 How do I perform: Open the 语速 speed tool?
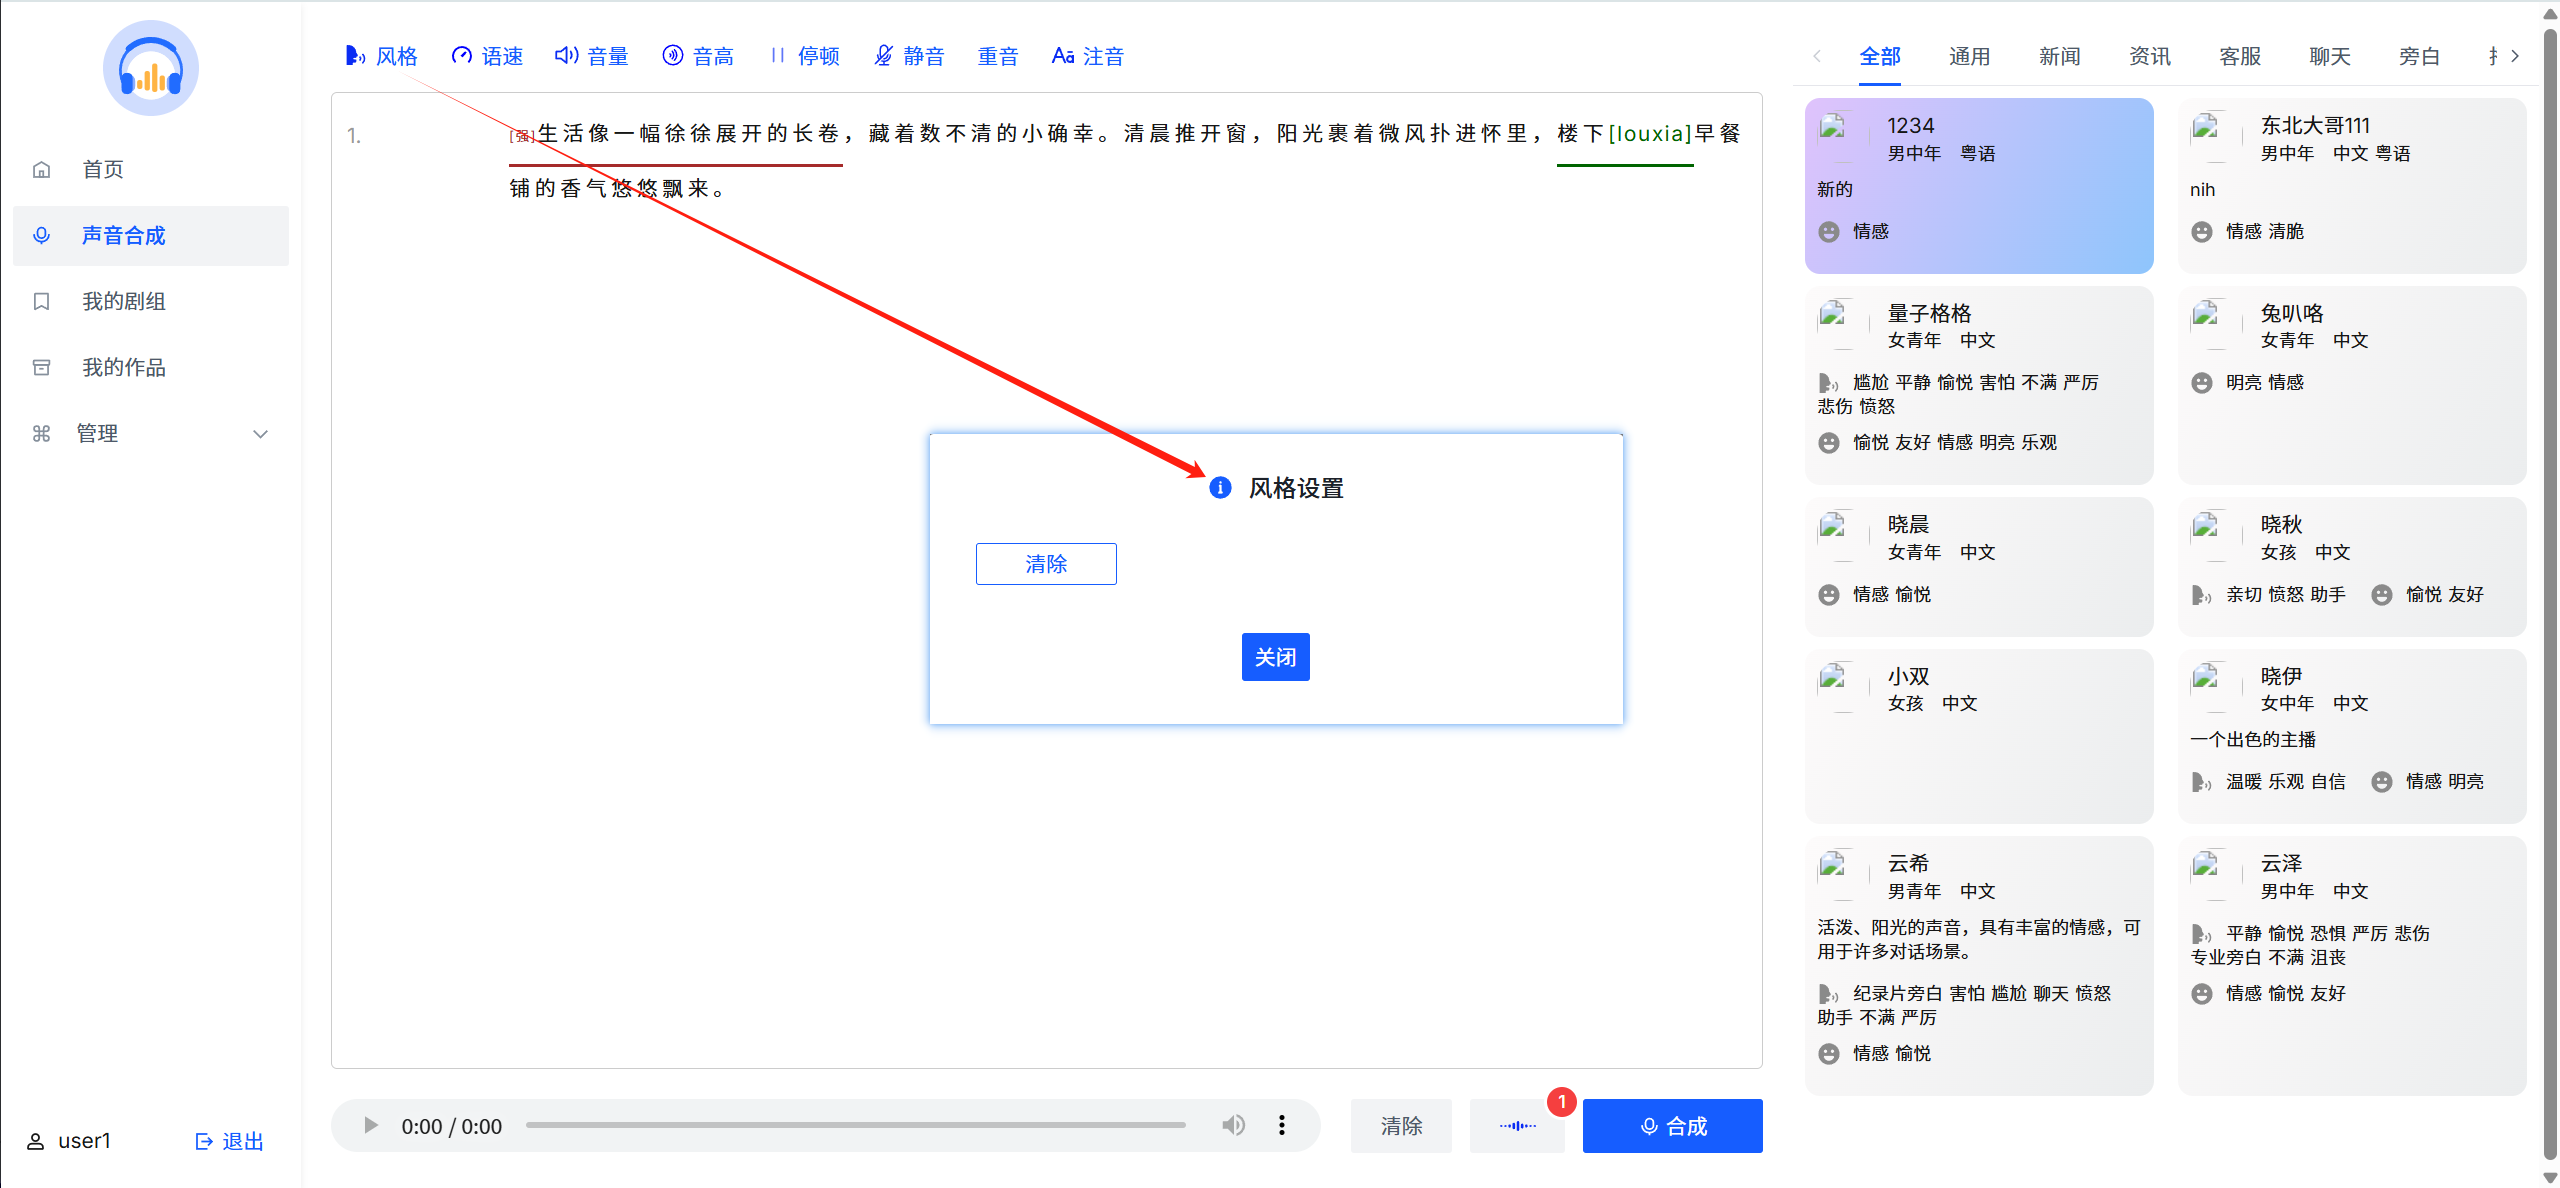coord(487,56)
